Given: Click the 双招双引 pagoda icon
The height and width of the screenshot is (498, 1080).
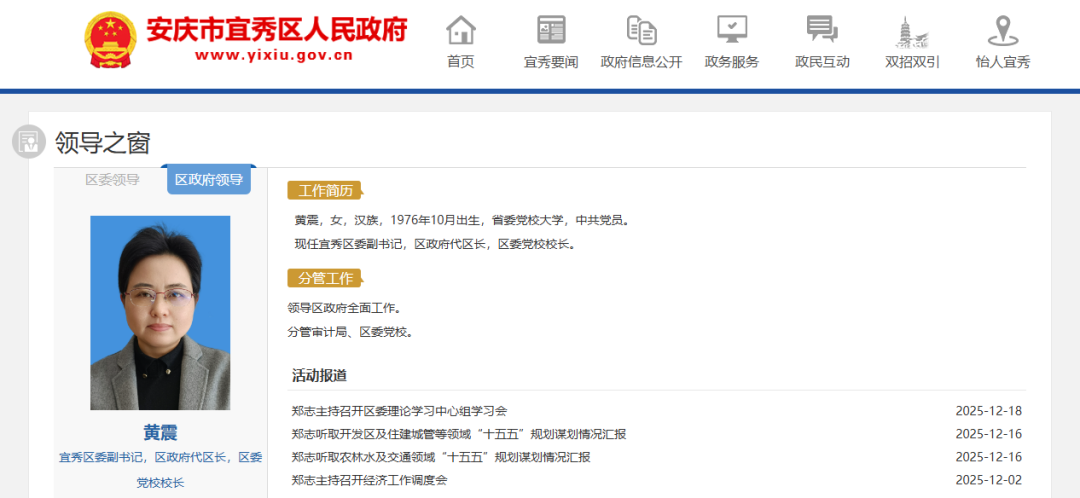Looking at the screenshot, I should [x=912, y=30].
